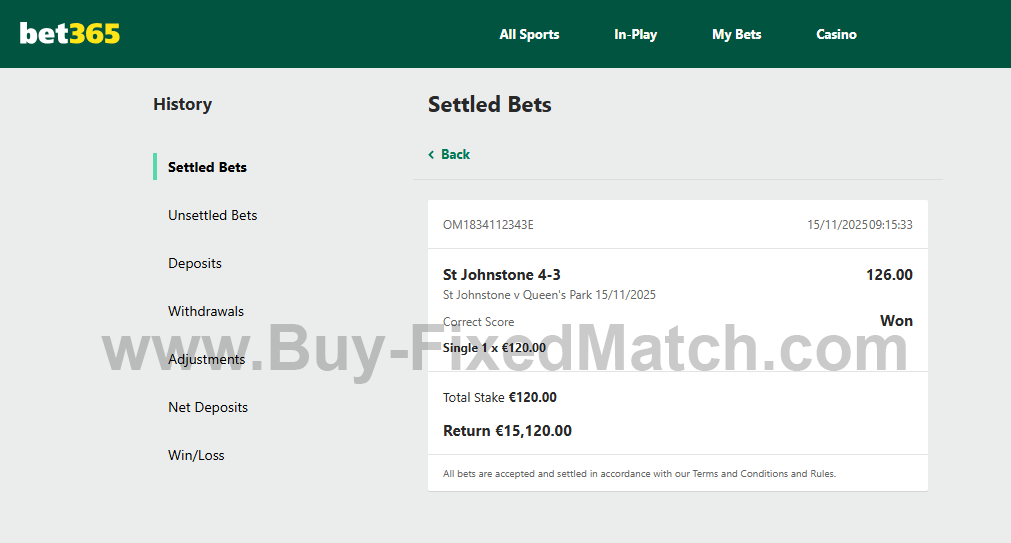Click the Won bet status label

pos(896,321)
